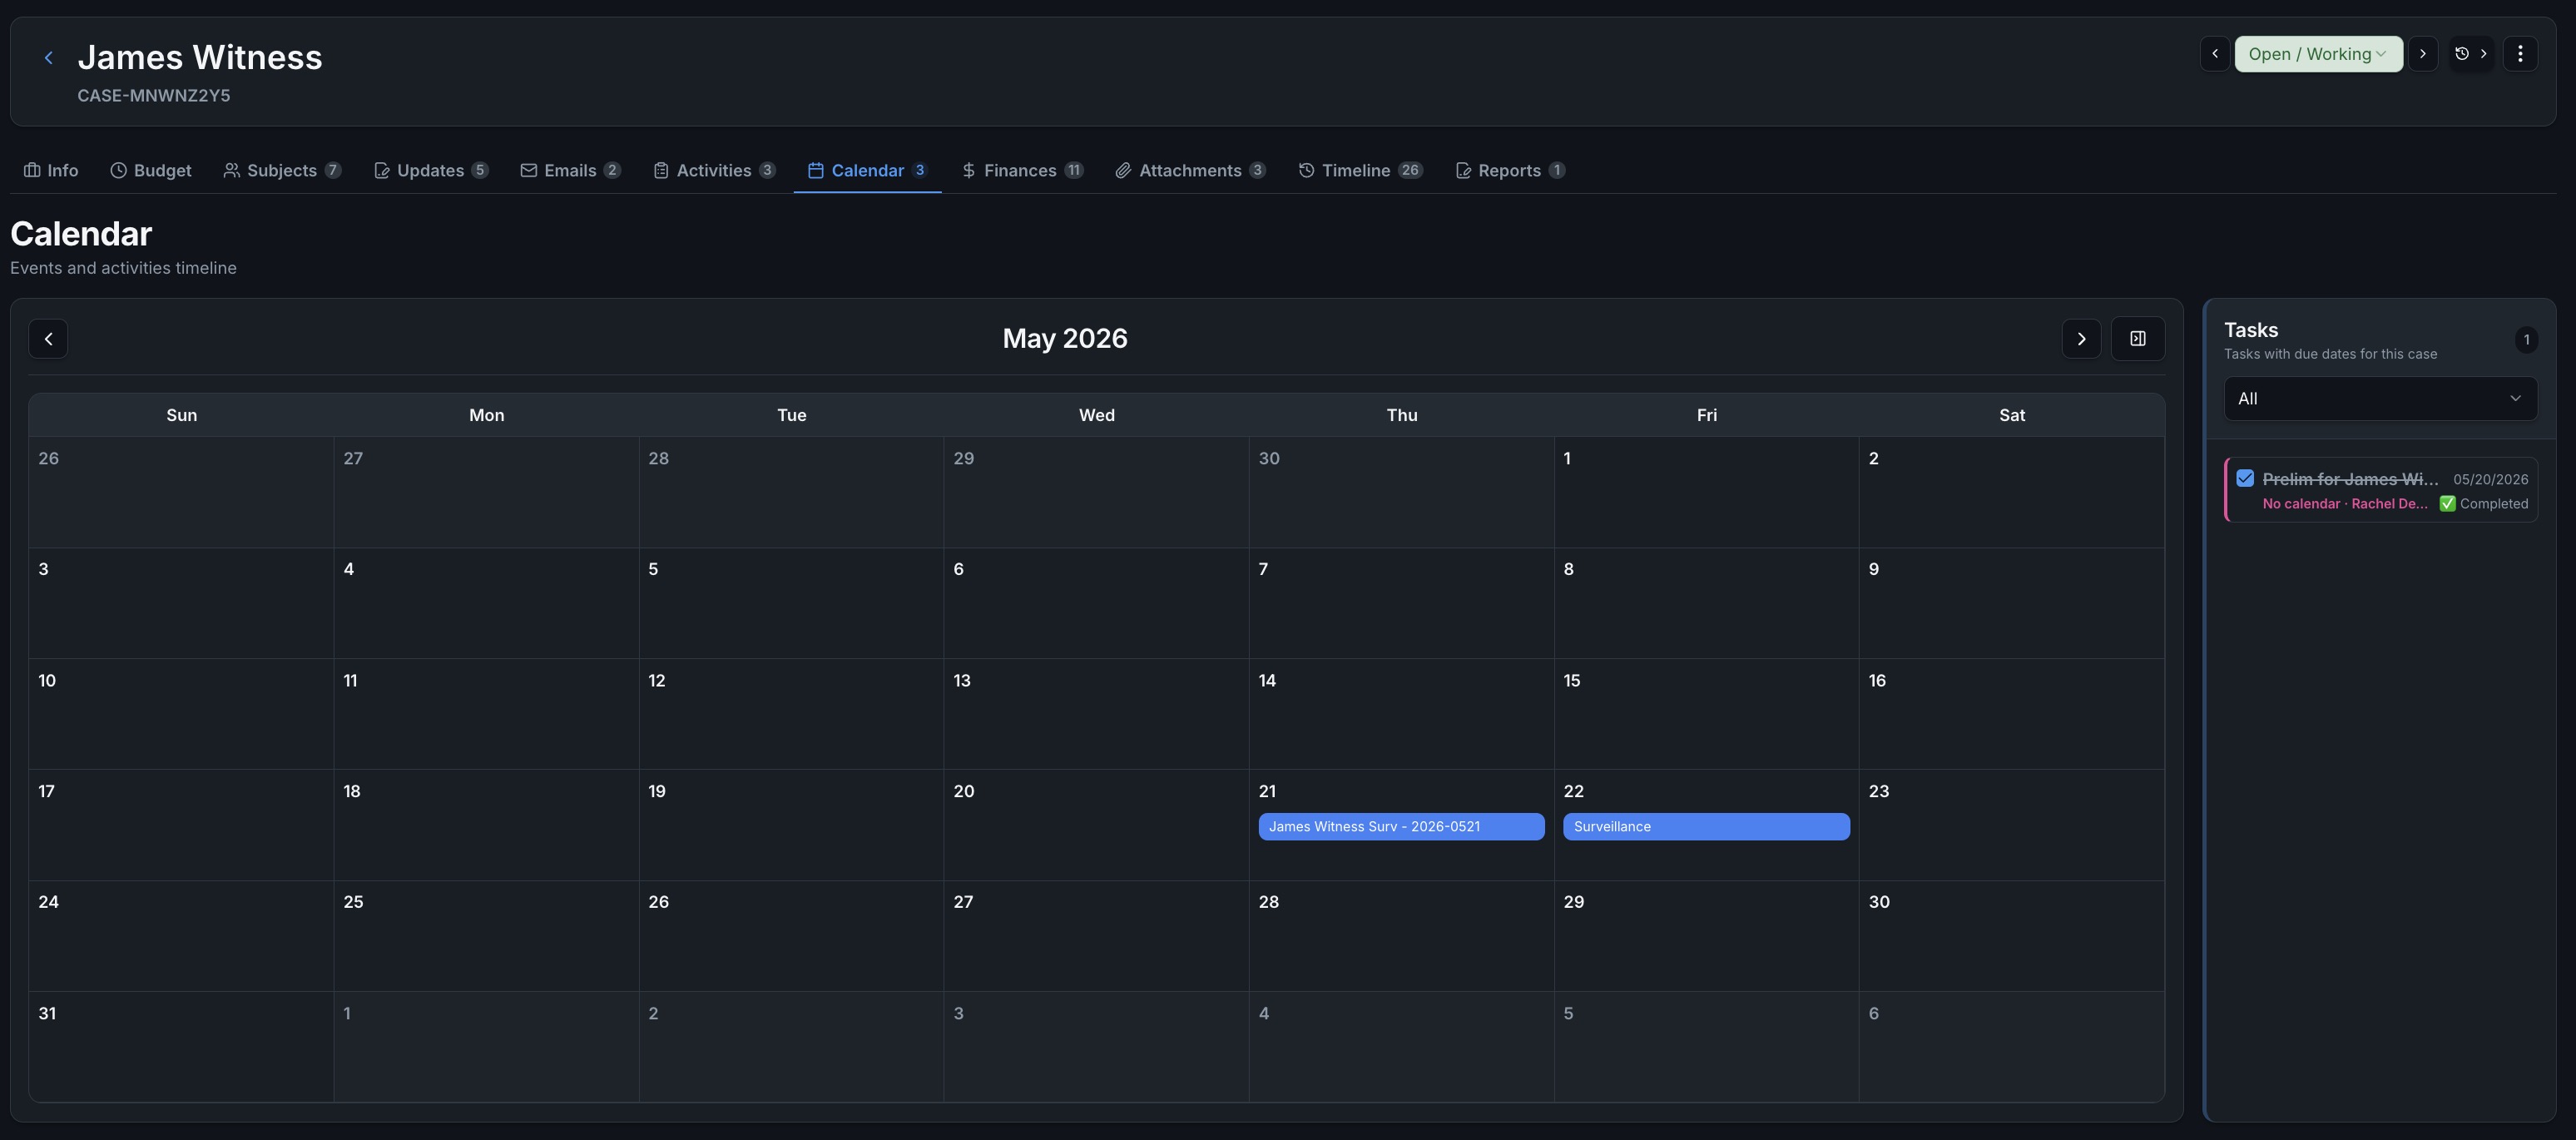Go back using the arrow beside James Witness
Image resolution: width=2576 pixels, height=1140 pixels.
coord(48,58)
